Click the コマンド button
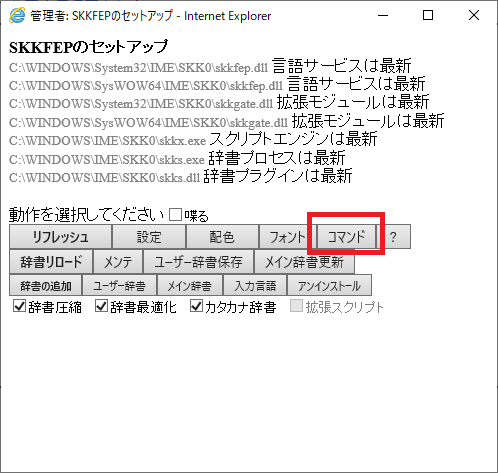 [x=346, y=237]
